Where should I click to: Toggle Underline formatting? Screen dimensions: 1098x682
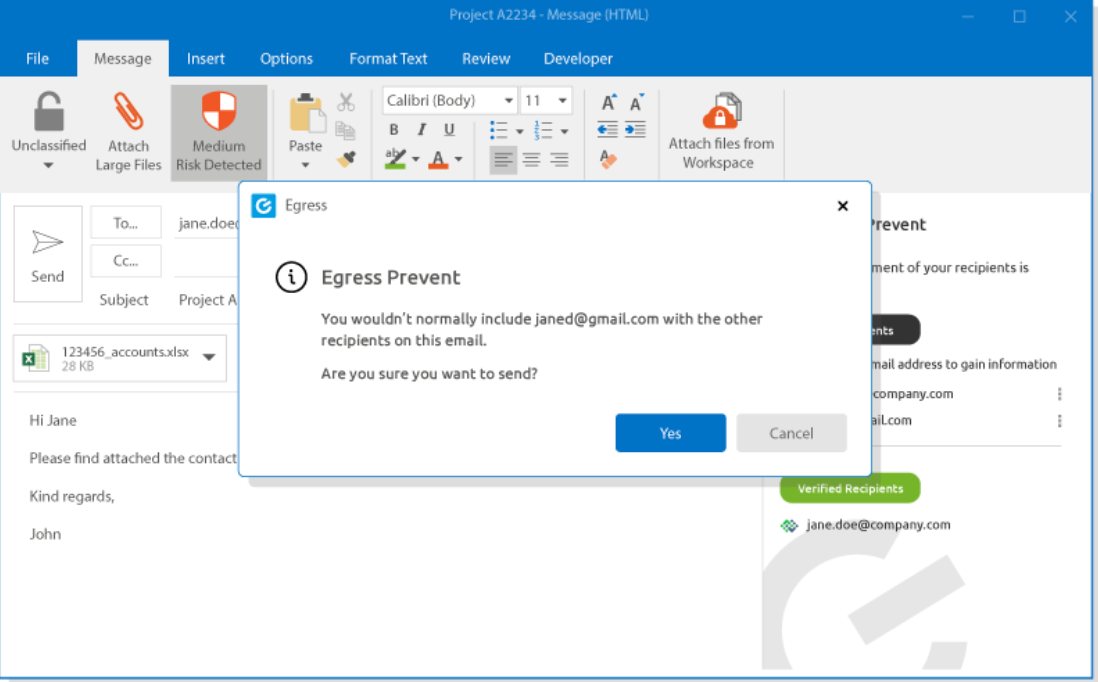pos(449,130)
